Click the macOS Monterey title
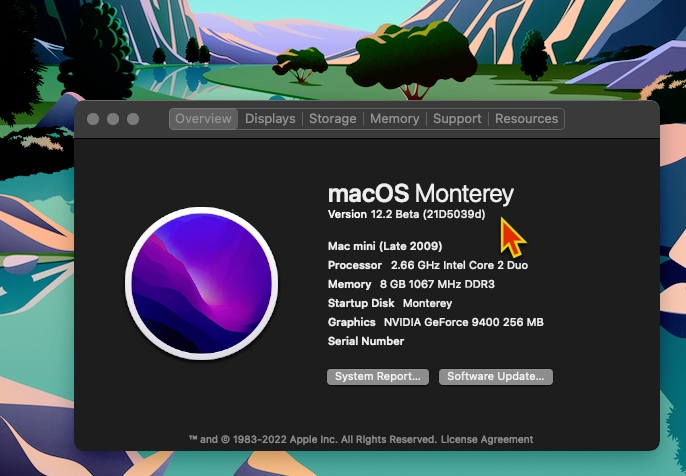Screen dimensions: 686x476 coord(421,193)
